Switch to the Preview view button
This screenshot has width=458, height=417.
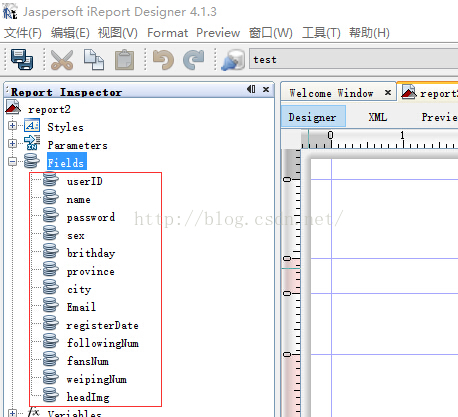(439, 117)
